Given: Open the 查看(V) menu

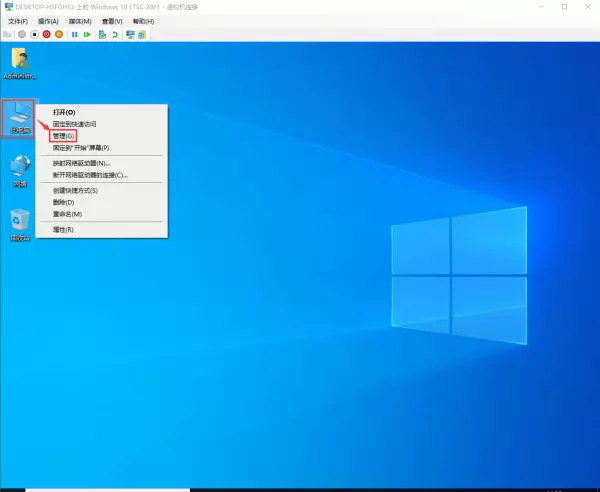Looking at the screenshot, I should tap(112, 21).
